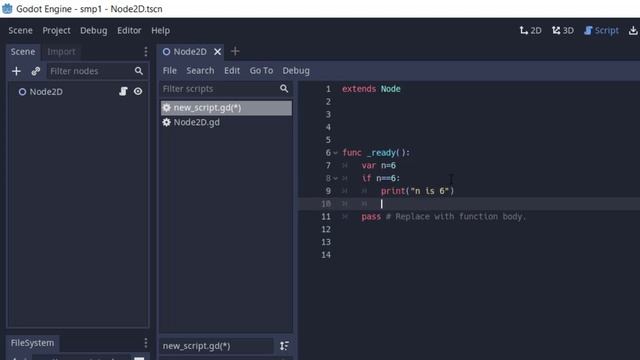The image size is (640, 360).
Task: Click the AssetLib download icon
Action: pos(633,31)
